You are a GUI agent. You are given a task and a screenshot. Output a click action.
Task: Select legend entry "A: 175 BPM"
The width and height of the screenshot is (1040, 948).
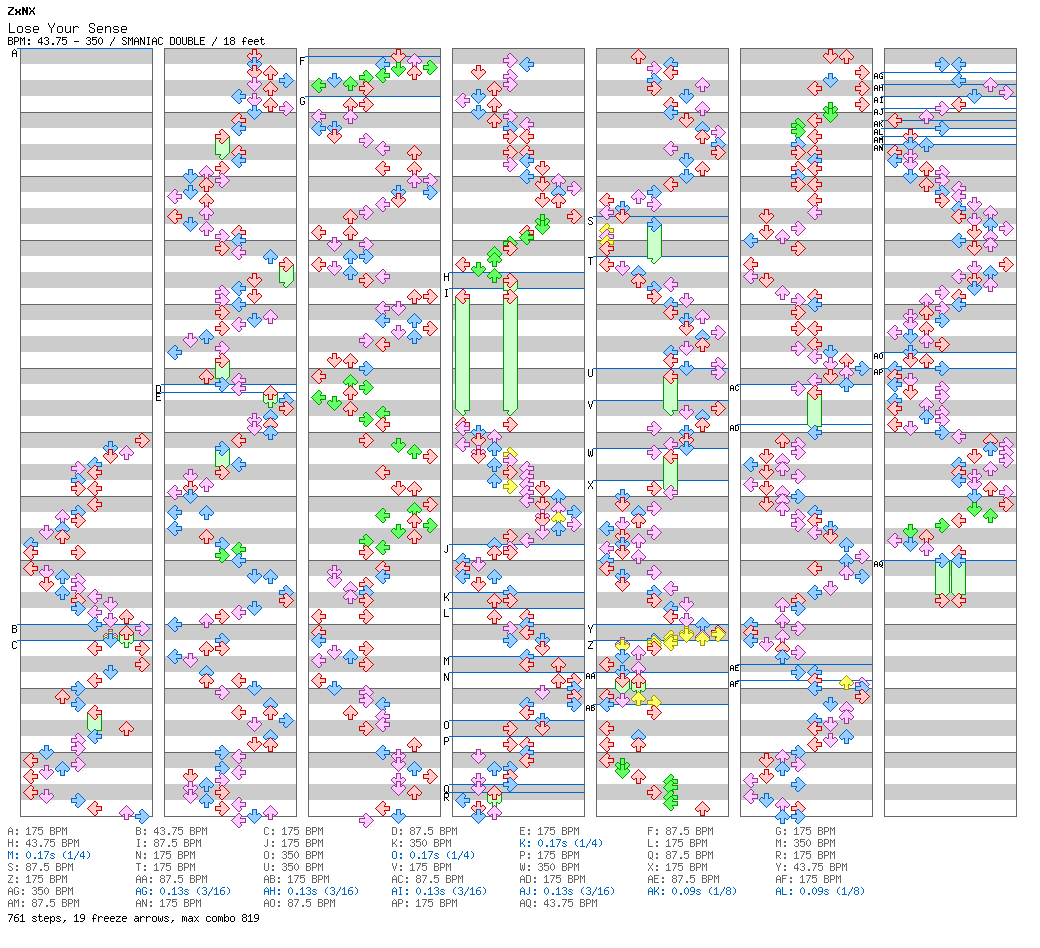click(37, 831)
